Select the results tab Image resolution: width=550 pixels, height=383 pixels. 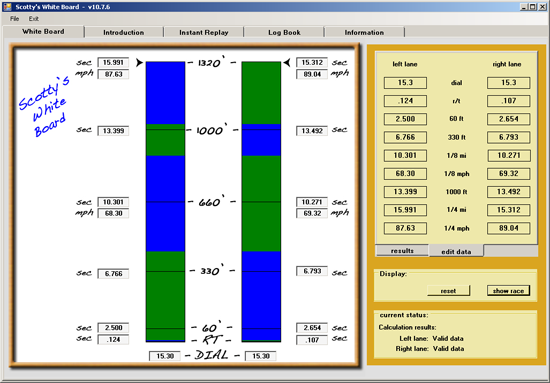tap(402, 251)
